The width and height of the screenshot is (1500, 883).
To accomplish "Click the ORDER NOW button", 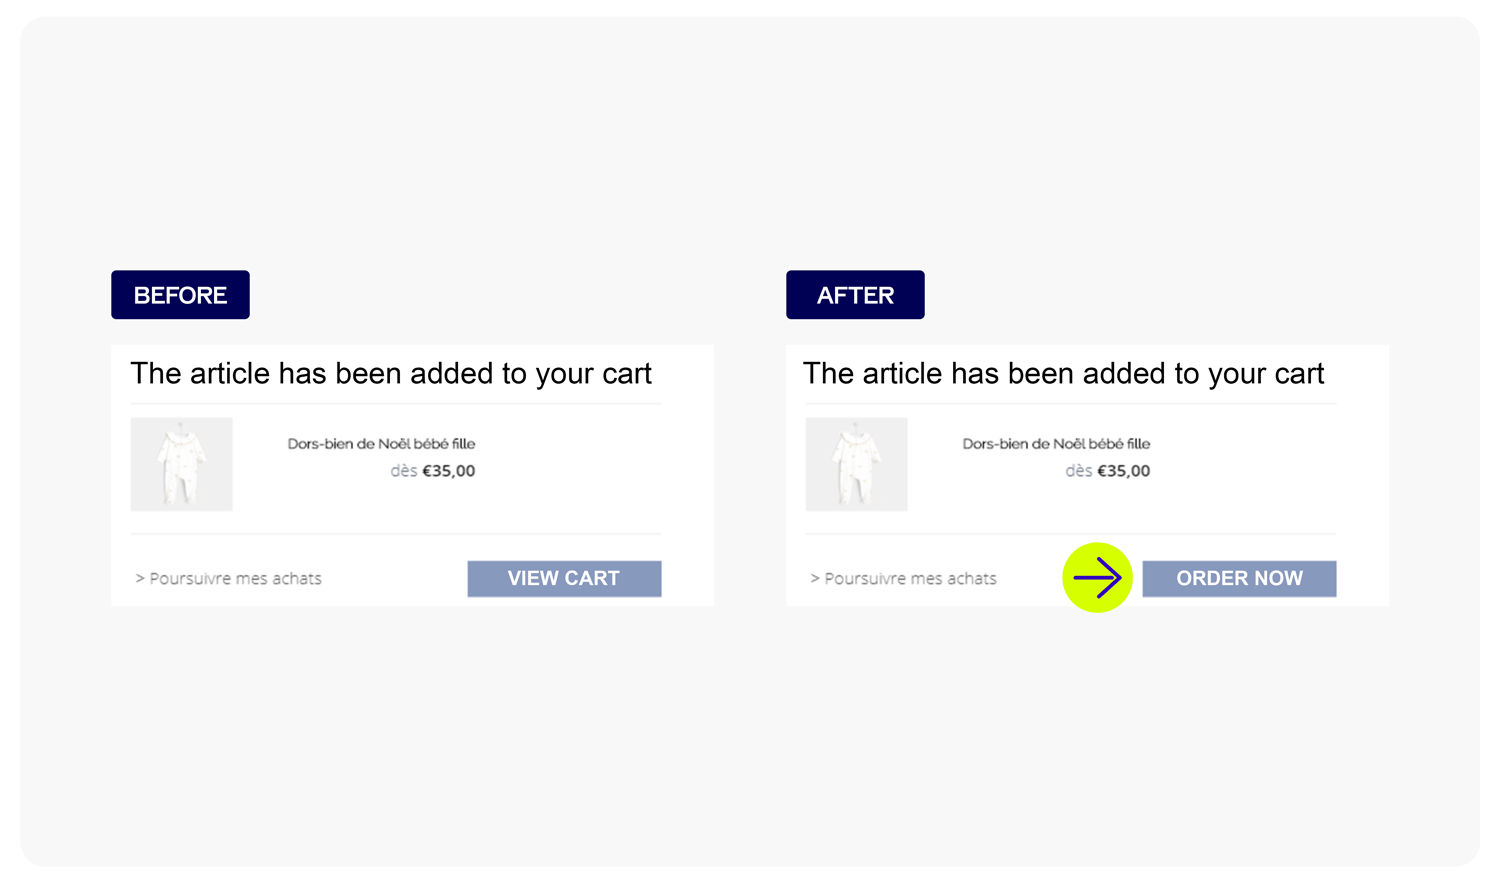I will tap(1239, 579).
